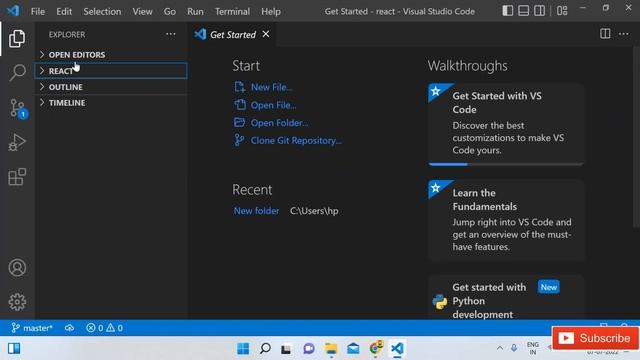
Task: Click the New badge on Python walkthrough
Action: [549, 287]
